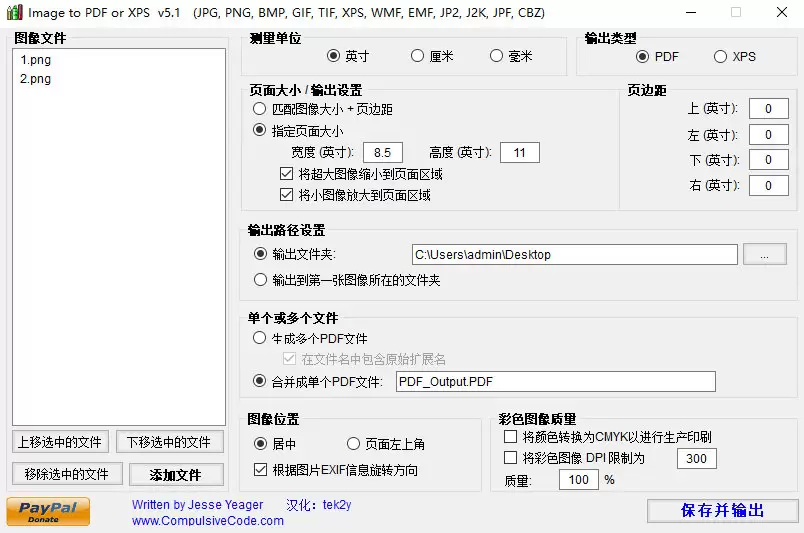
Task: Click 上移选中的文件 button
Action: (61, 442)
